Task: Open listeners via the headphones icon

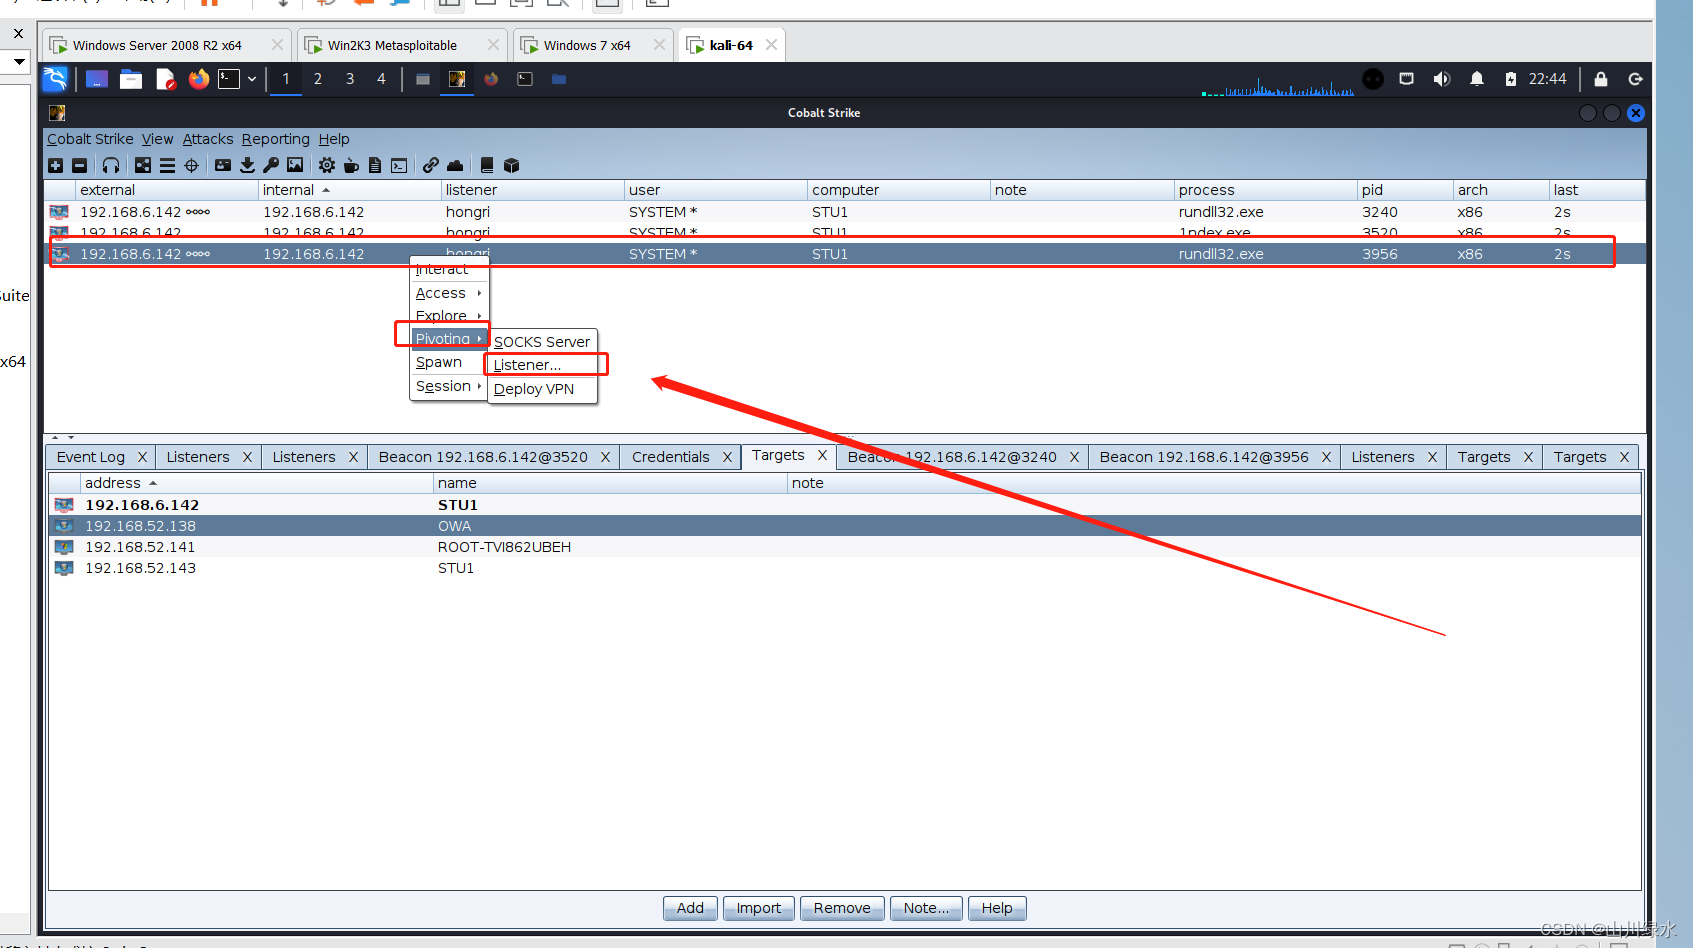Action: tap(111, 165)
